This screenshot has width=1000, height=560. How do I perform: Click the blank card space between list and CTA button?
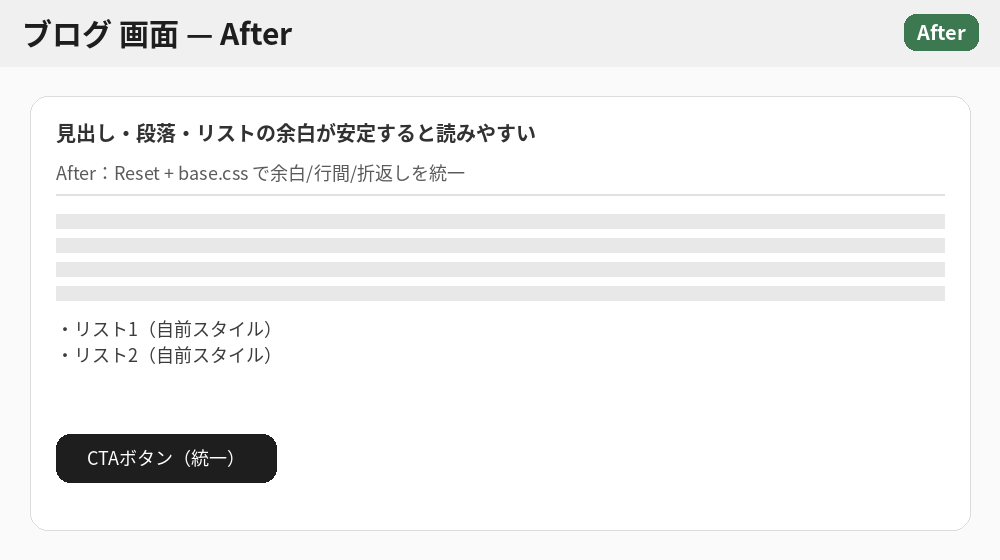coord(500,400)
